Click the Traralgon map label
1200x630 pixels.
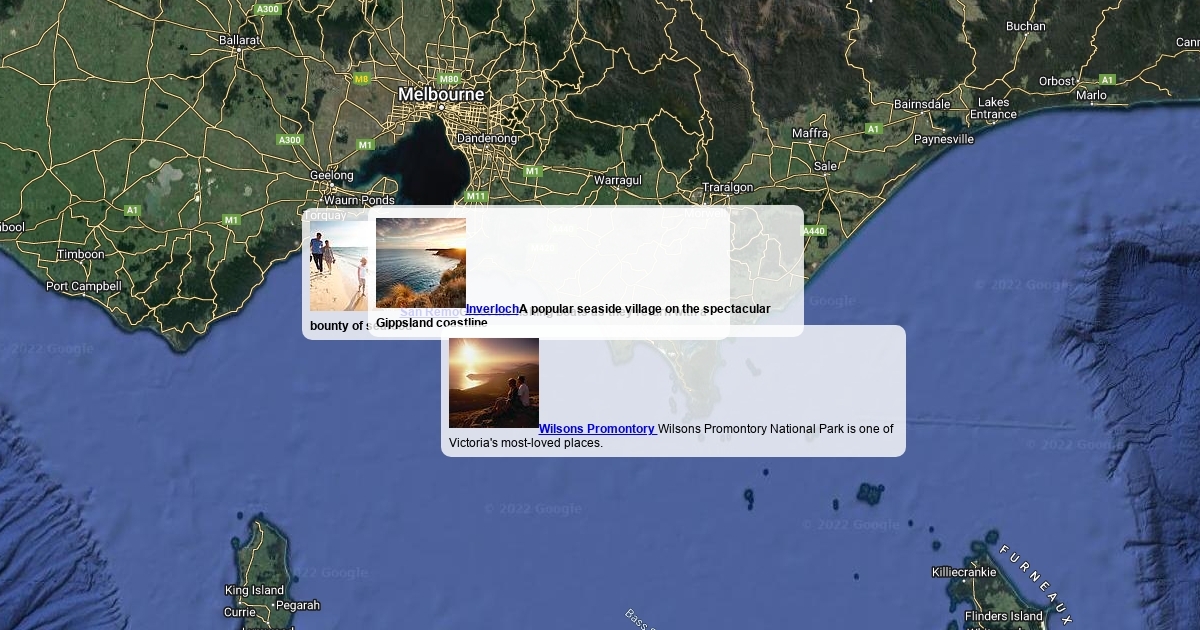coord(727,187)
